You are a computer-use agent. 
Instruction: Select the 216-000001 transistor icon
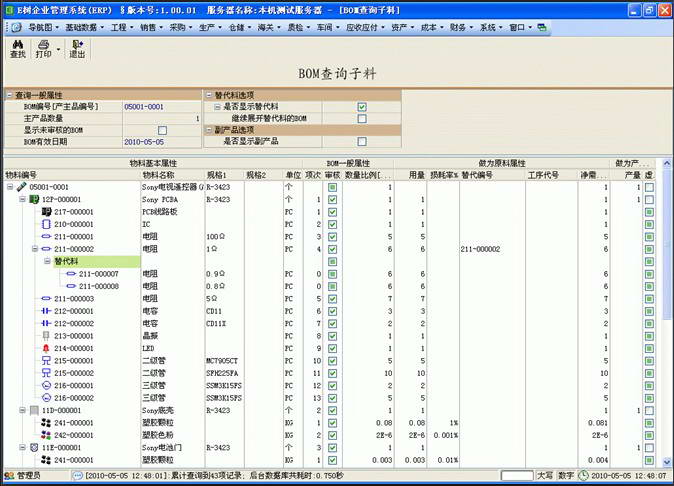tap(46, 385)
